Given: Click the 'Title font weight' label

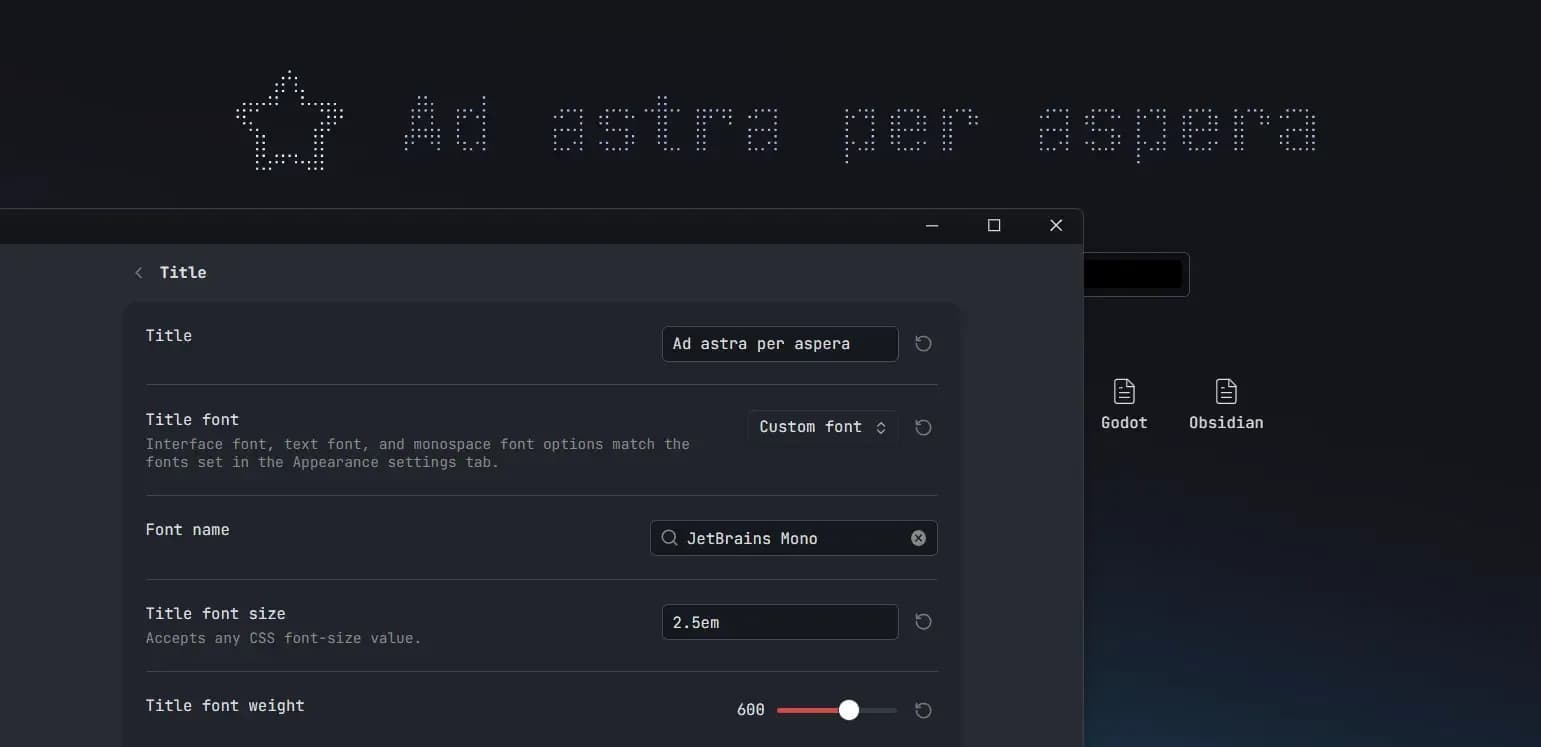Looking at the screenshot, I should click(x=225, y=706).
